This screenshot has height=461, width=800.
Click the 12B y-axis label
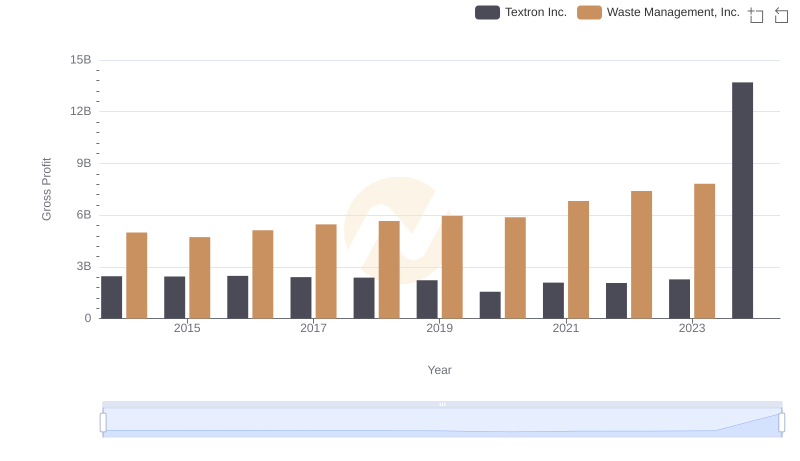[81, 111]
